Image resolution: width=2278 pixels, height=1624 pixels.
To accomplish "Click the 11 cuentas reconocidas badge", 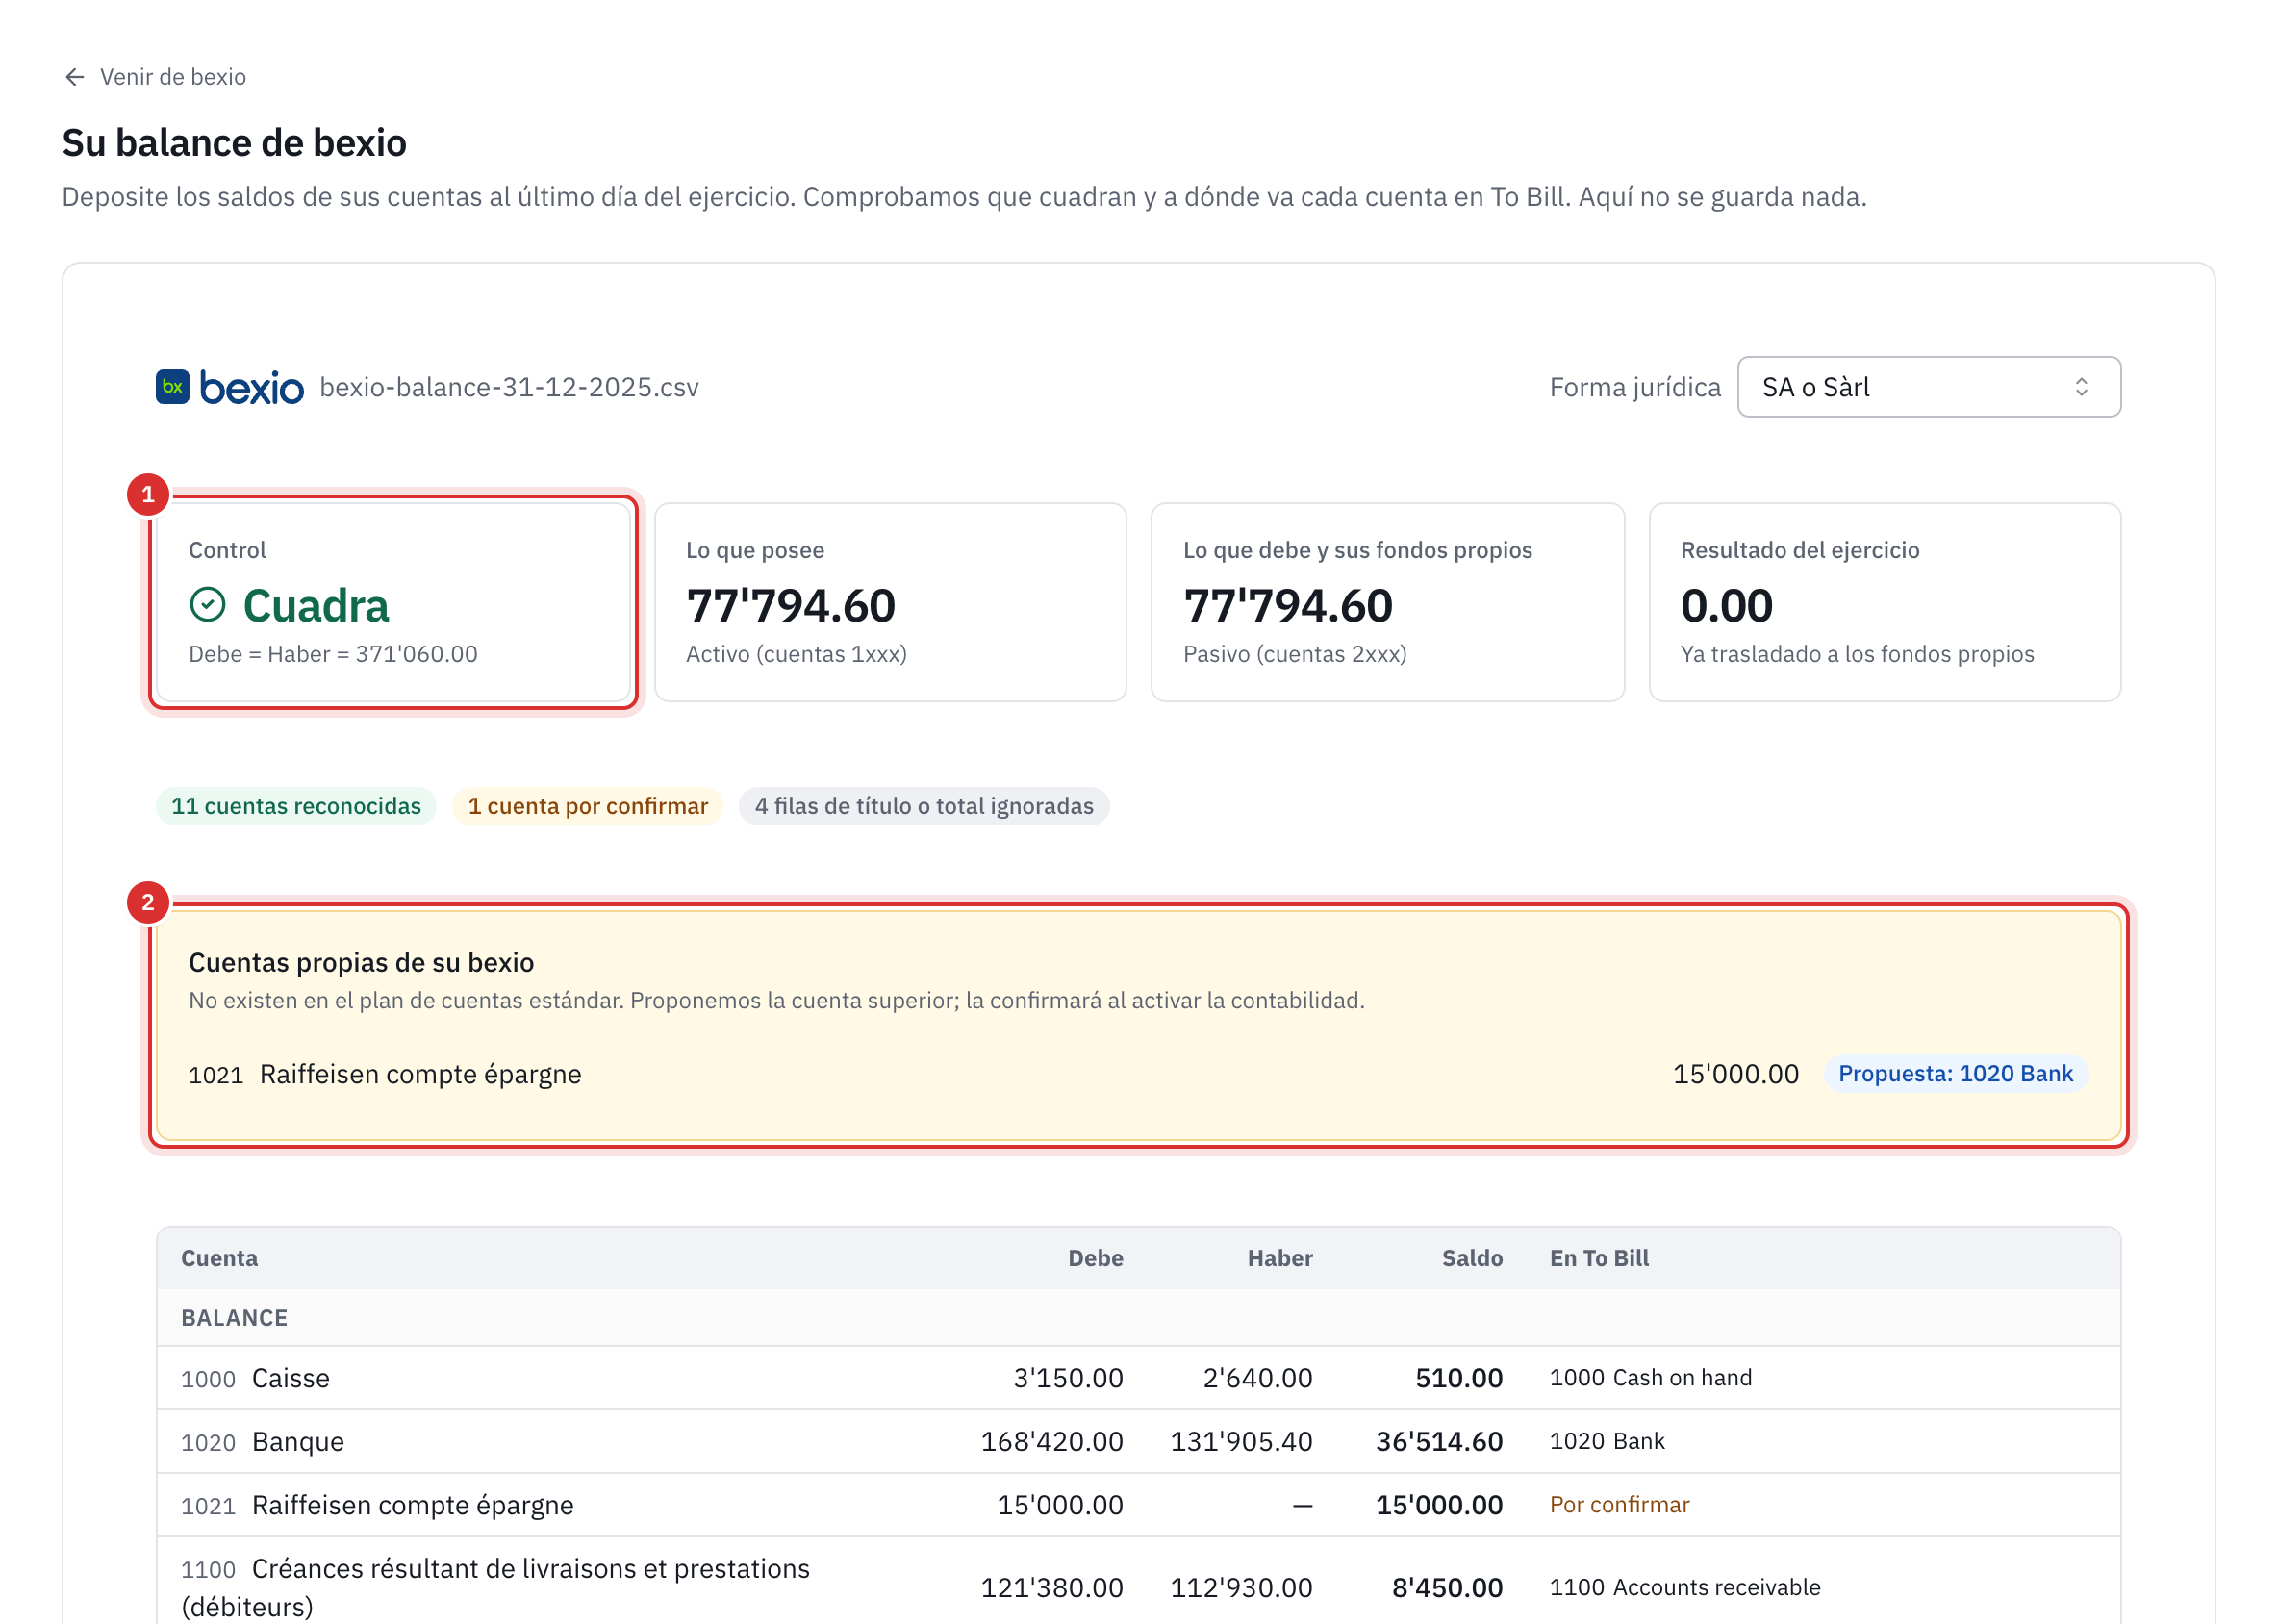I will click(x=296, y=806).
